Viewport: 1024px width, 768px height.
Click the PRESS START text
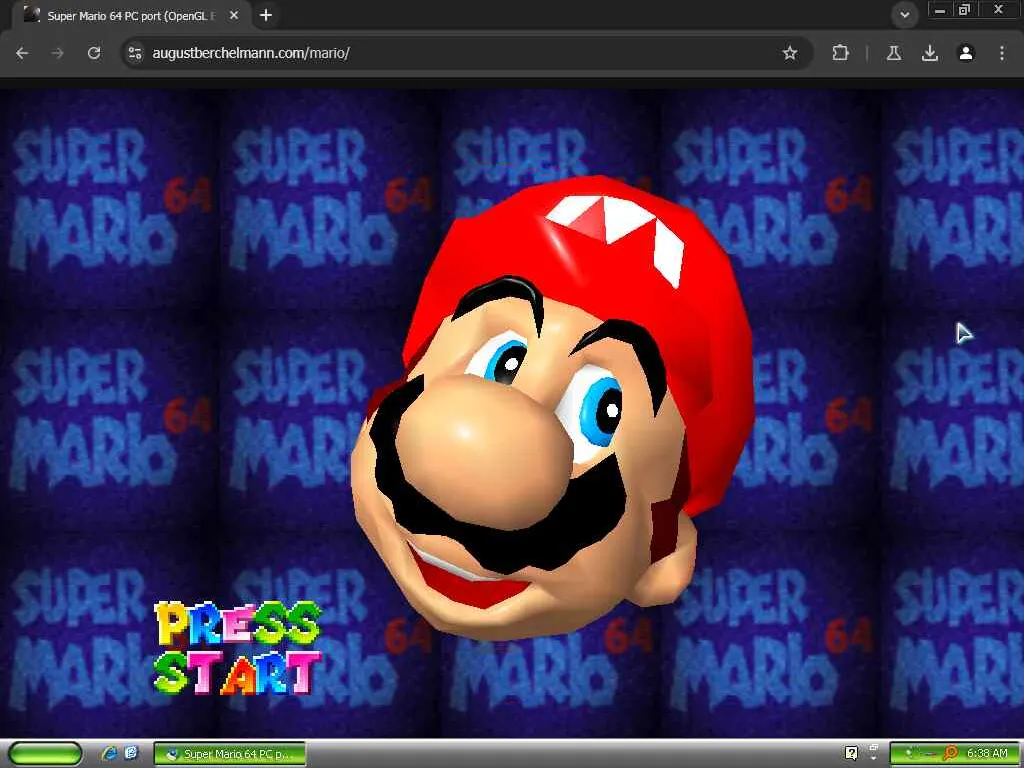click(x=238, y=648)
